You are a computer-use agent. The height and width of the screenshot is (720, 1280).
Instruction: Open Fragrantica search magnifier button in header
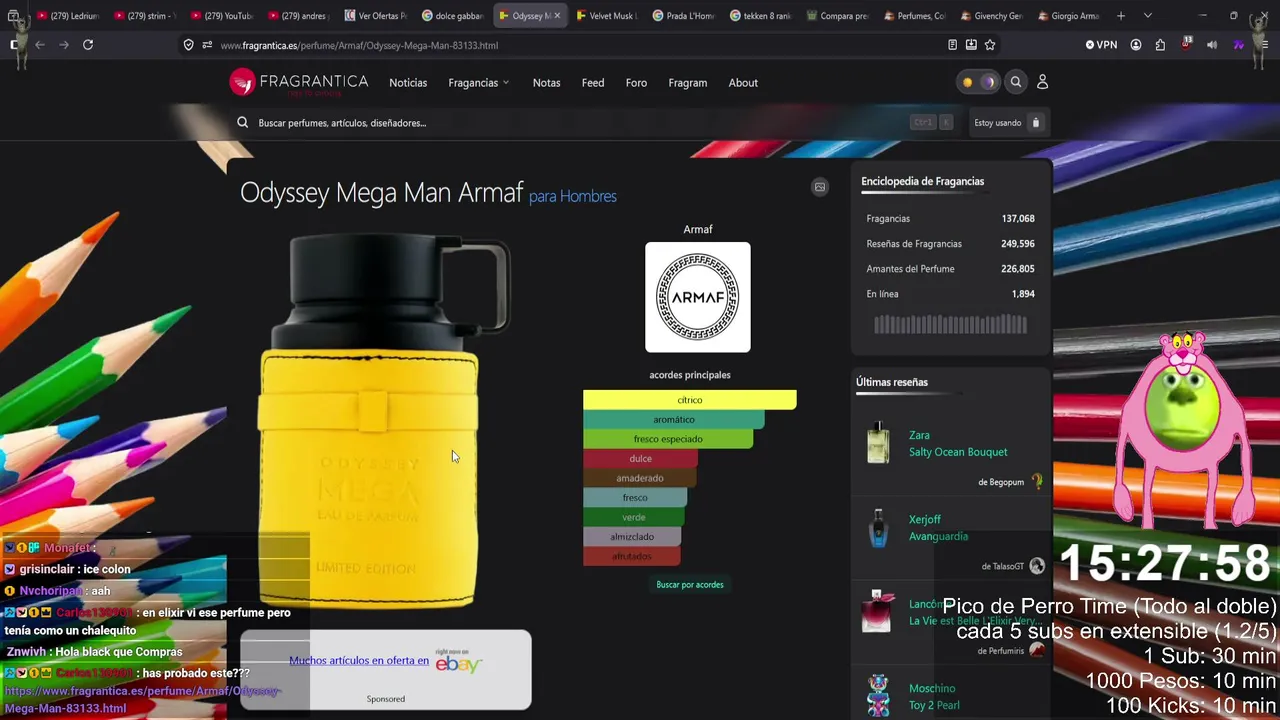pyautogui.click(x=1016, y=82)
